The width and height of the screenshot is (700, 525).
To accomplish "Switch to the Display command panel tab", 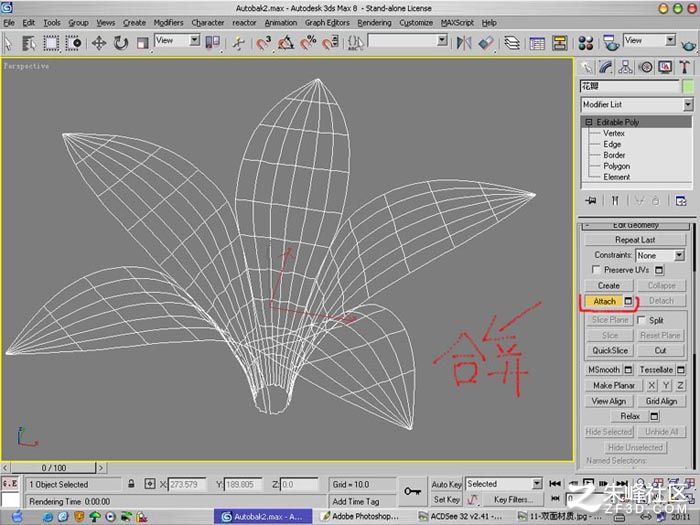I will point(665,67).
